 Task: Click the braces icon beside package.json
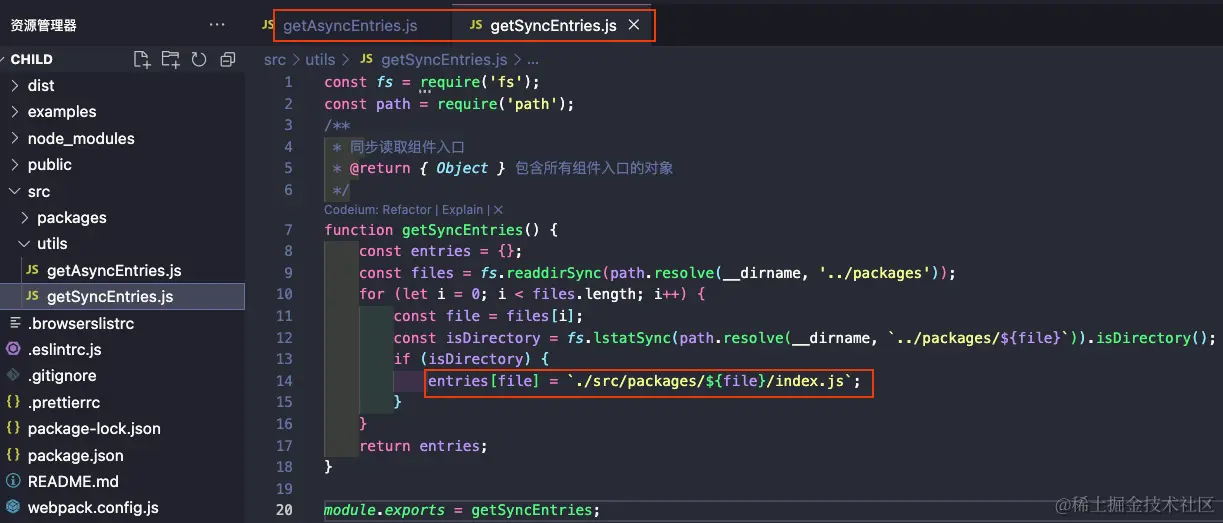13,456
